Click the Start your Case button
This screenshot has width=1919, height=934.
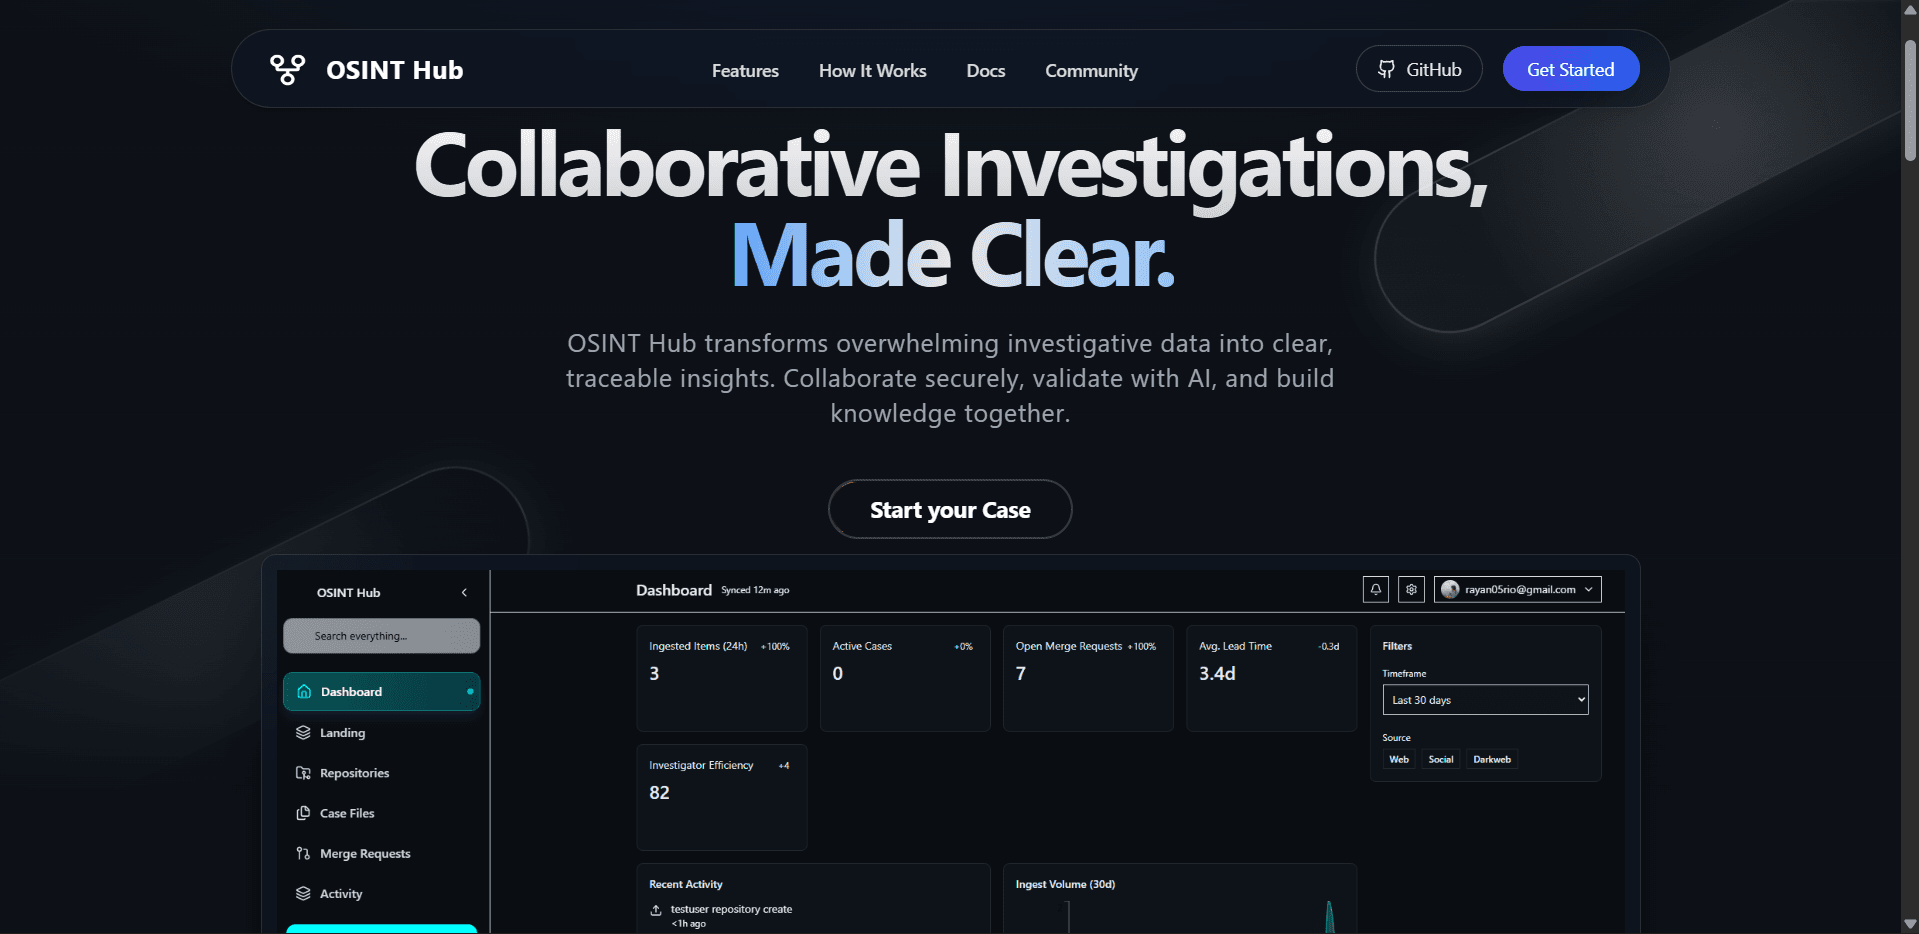(949, 509)
